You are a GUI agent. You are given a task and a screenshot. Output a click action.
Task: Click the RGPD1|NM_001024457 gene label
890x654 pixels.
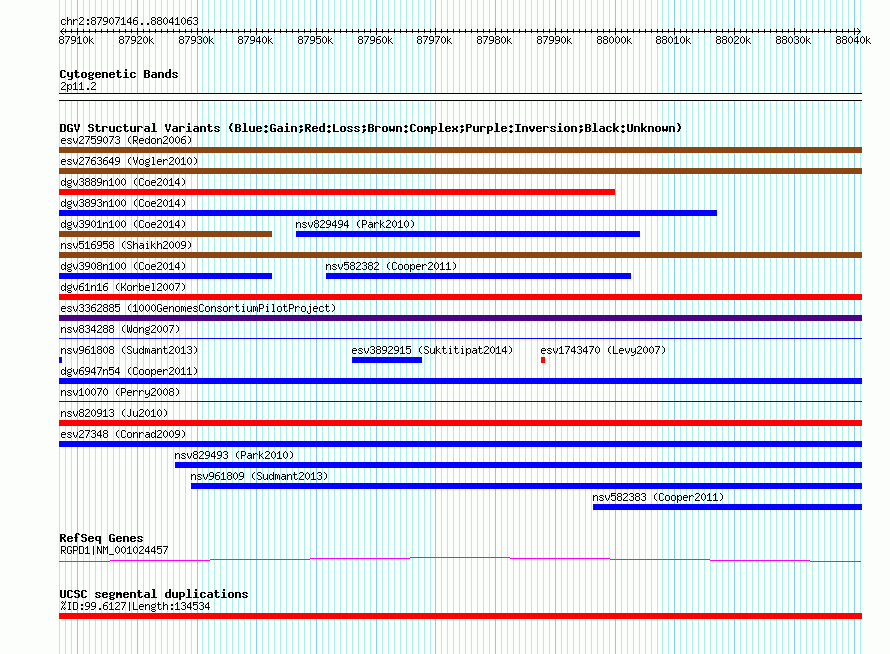[x=114, y=550]
